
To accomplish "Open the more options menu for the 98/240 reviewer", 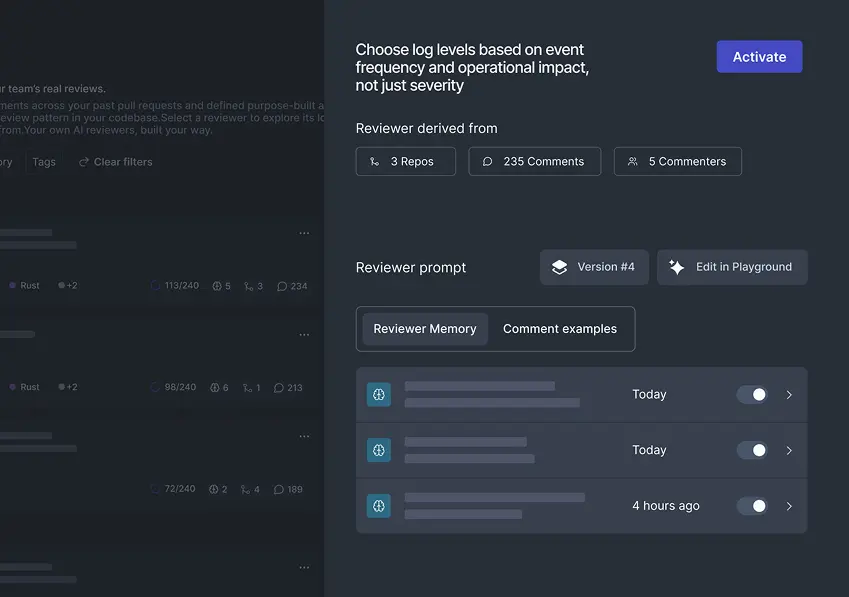I will (304, 335).
